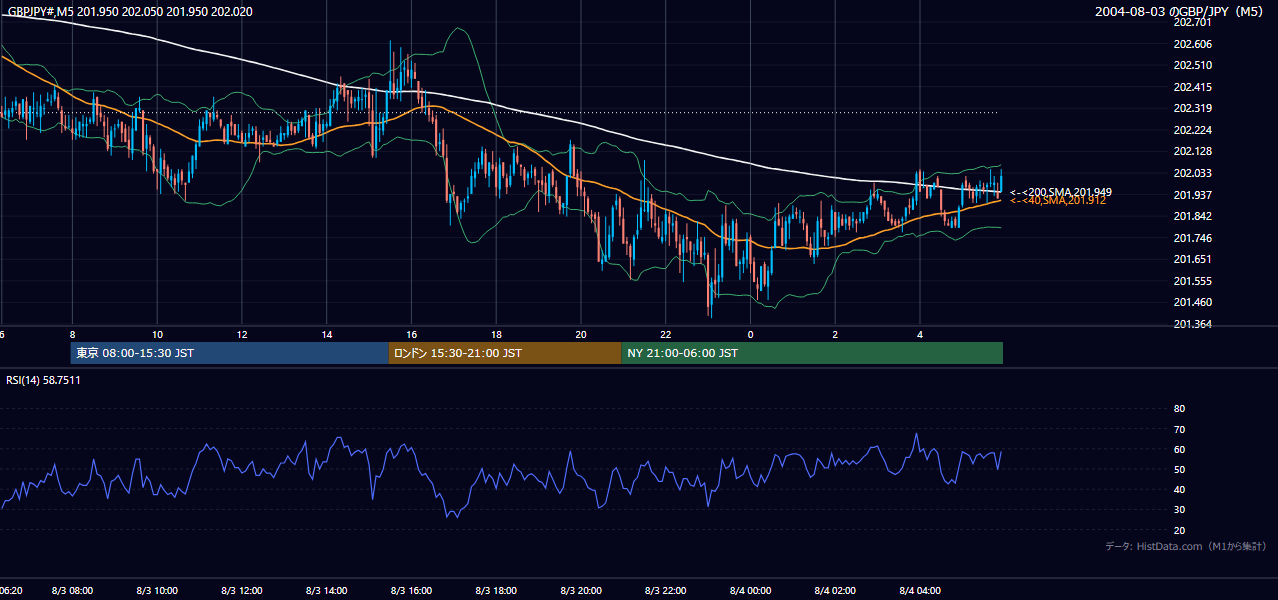Screen dimensions: 1278x600
Task: Click price axis value 201.364
Action: [1192, 324]
